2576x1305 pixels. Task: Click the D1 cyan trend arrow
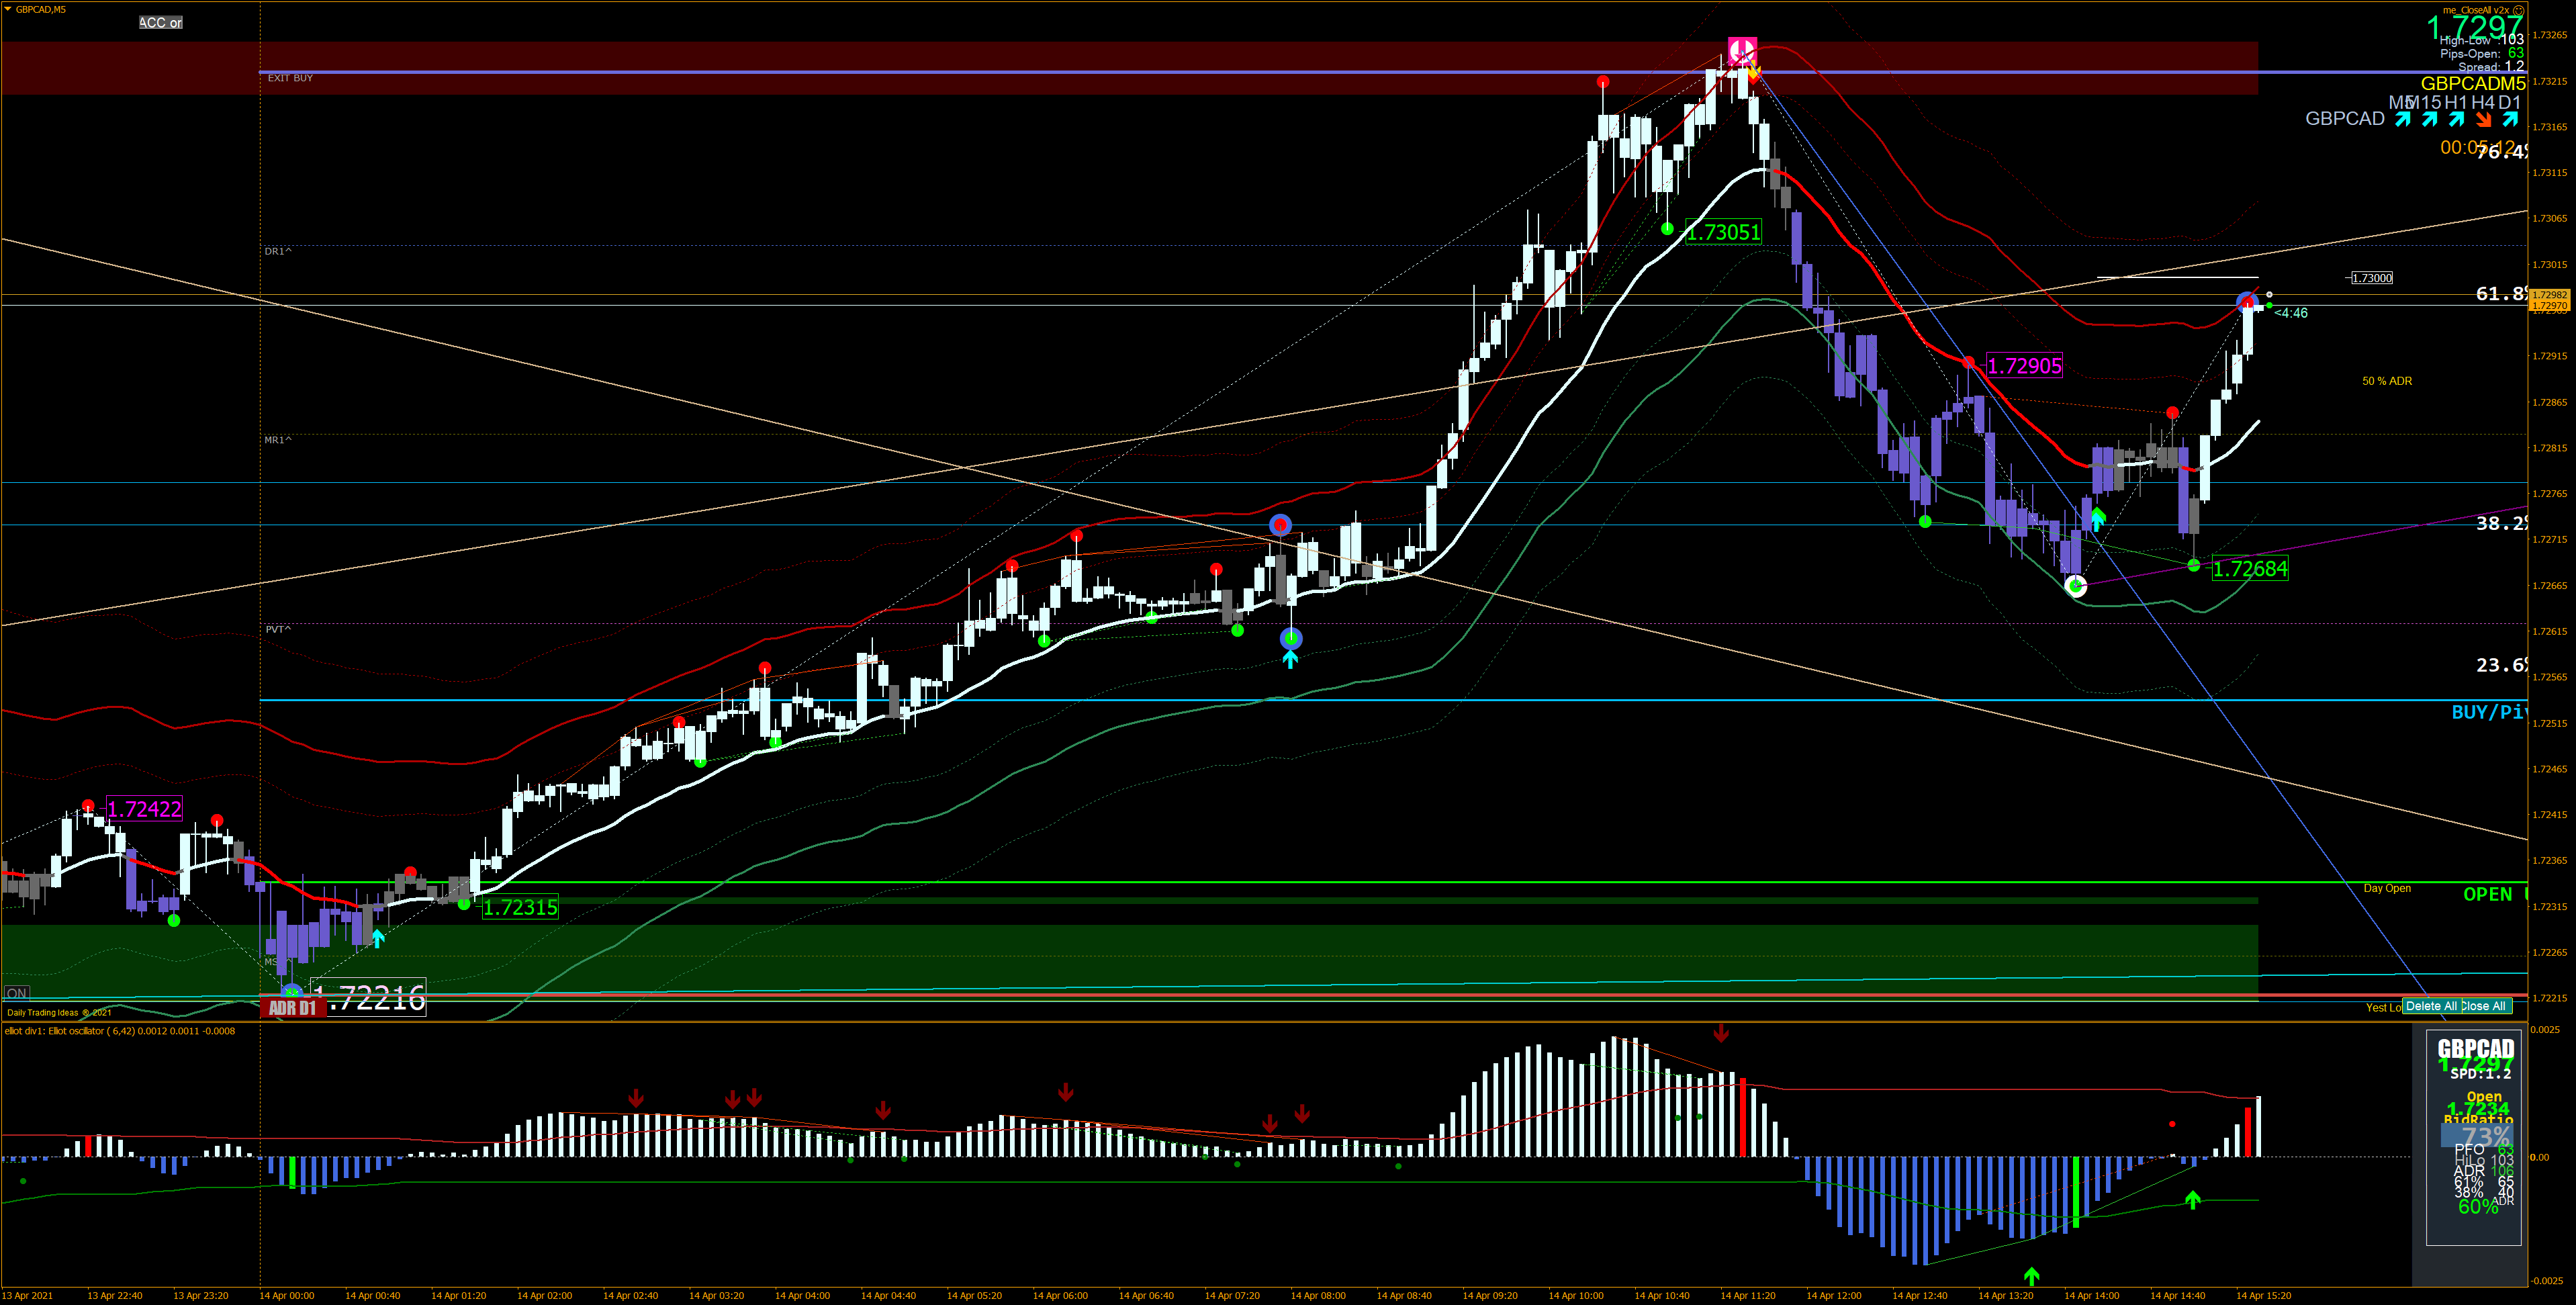2510,120
